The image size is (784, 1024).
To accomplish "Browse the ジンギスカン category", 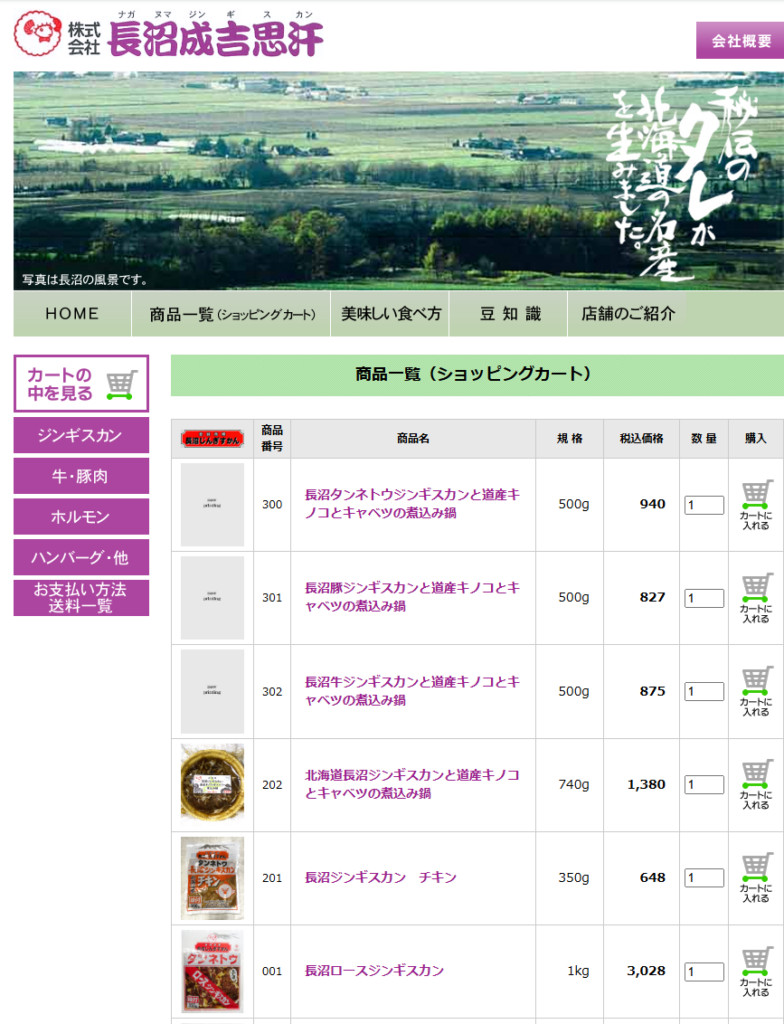I will click(x=81, y=436).
